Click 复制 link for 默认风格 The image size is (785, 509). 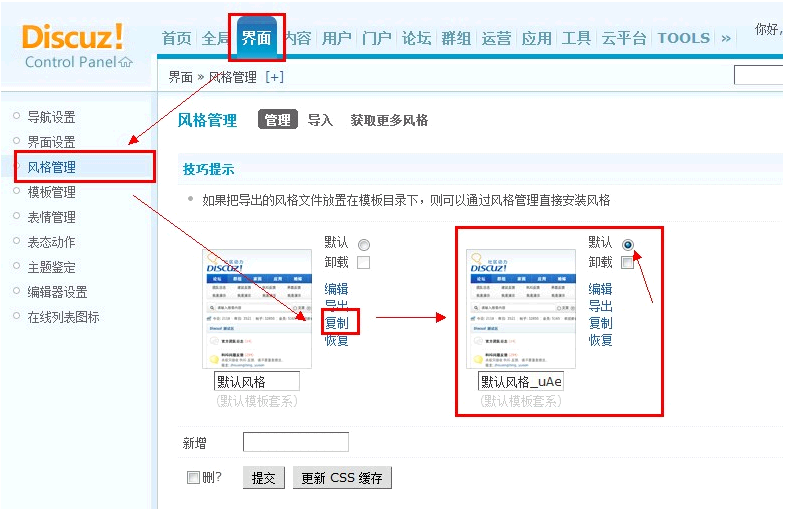[336, 323]
